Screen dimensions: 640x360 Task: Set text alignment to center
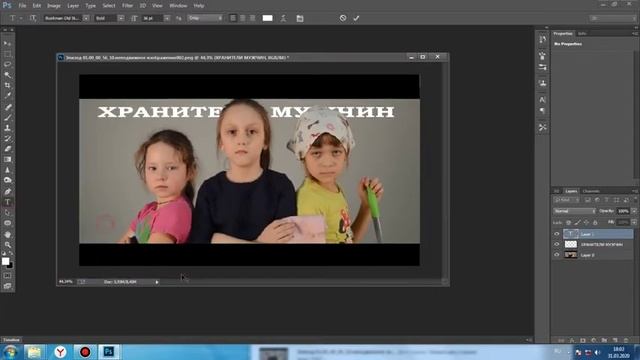point(242,18)
